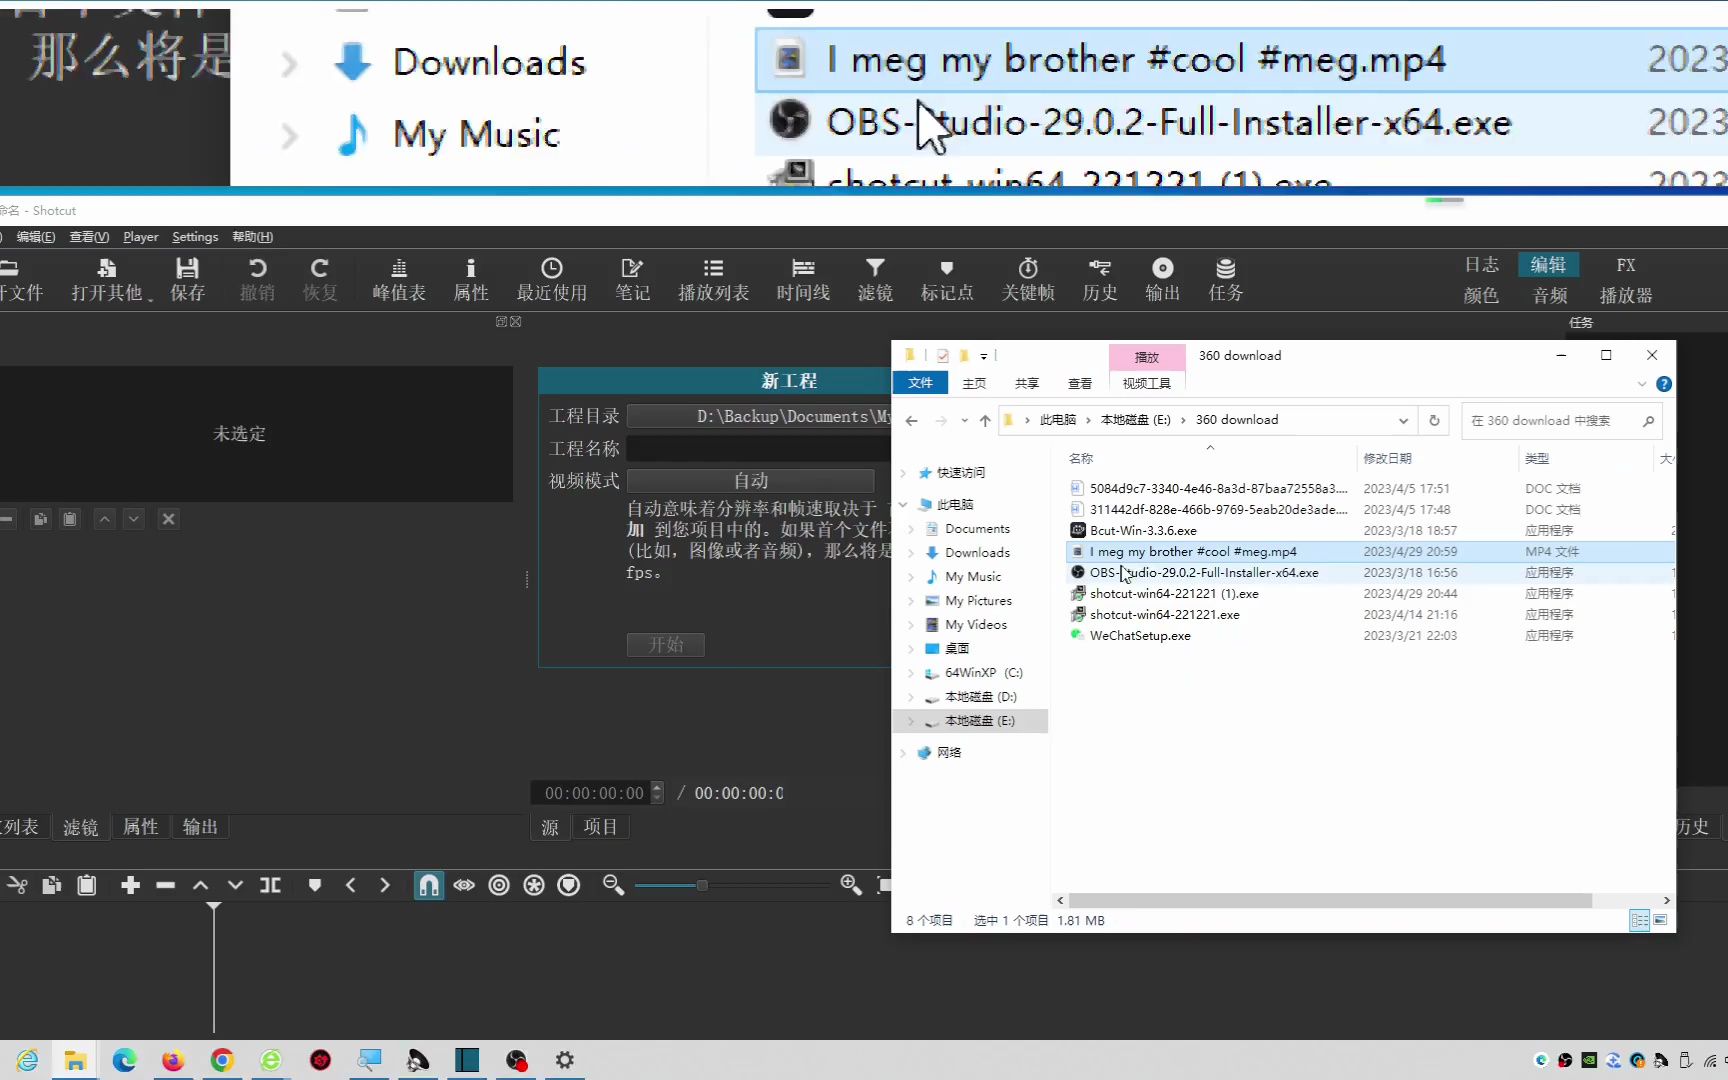Open the 历史 history panel
The height and width of the screenshot is (1080, 1728).
[1100, 279]
